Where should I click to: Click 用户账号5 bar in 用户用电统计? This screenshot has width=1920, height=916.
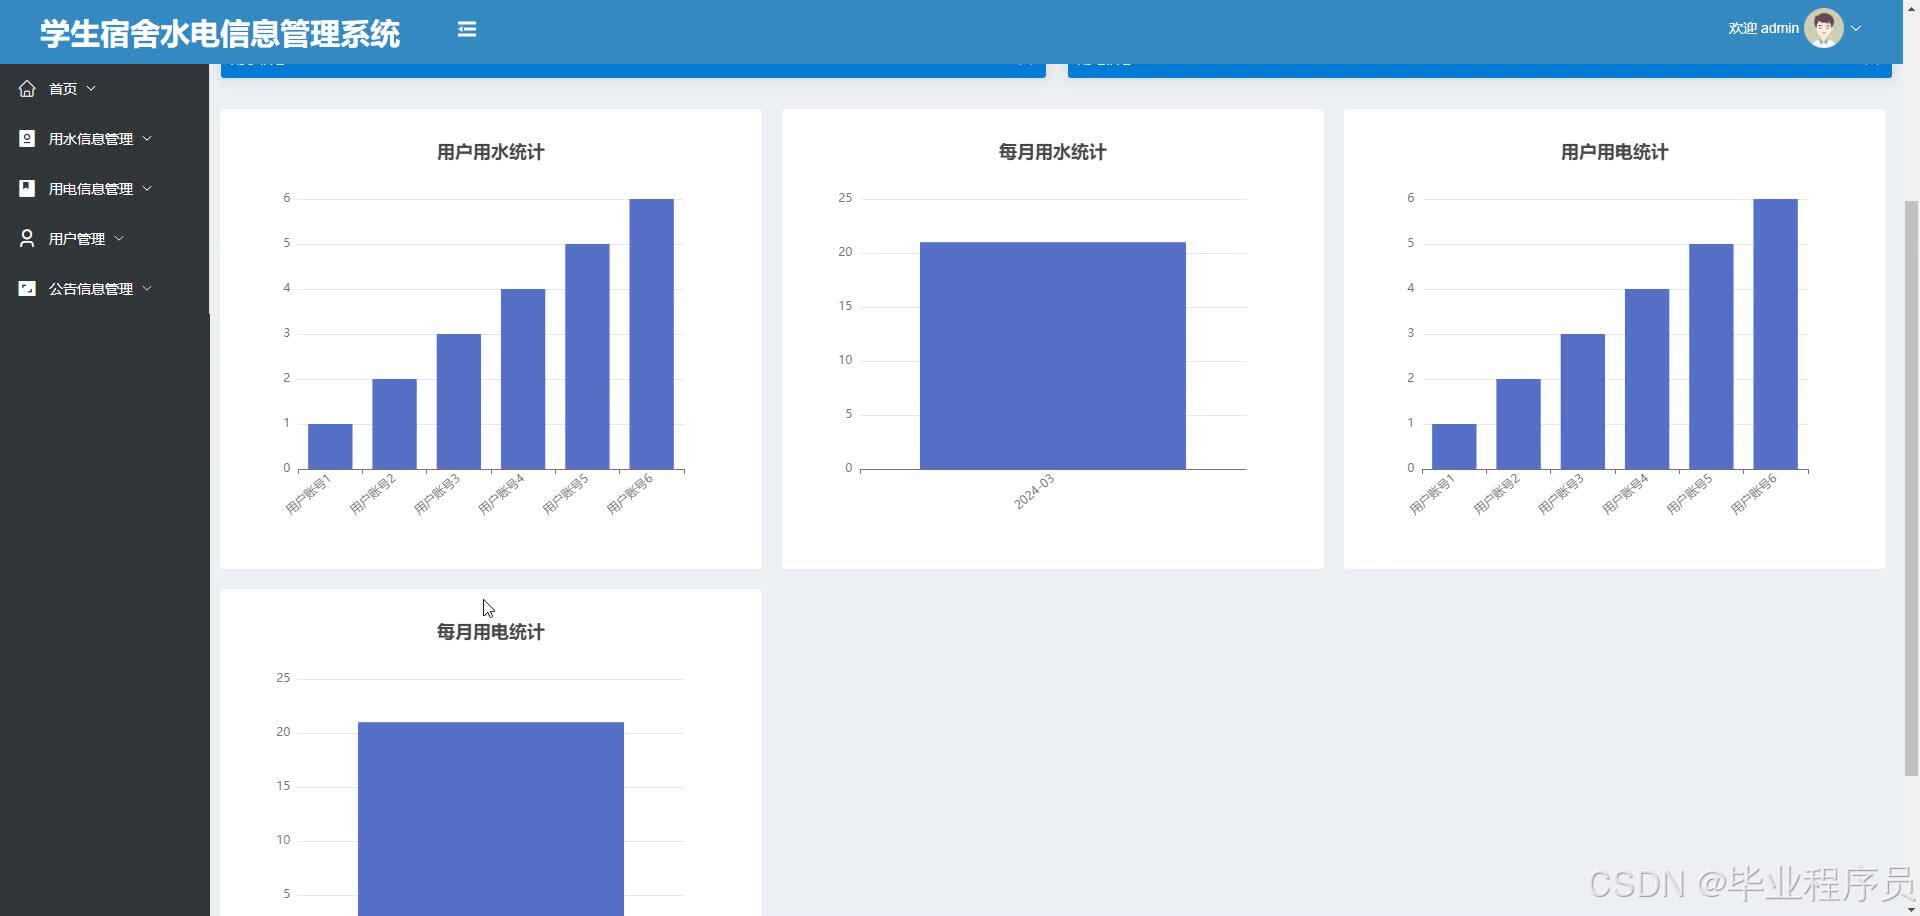[x=1711, y=357]
